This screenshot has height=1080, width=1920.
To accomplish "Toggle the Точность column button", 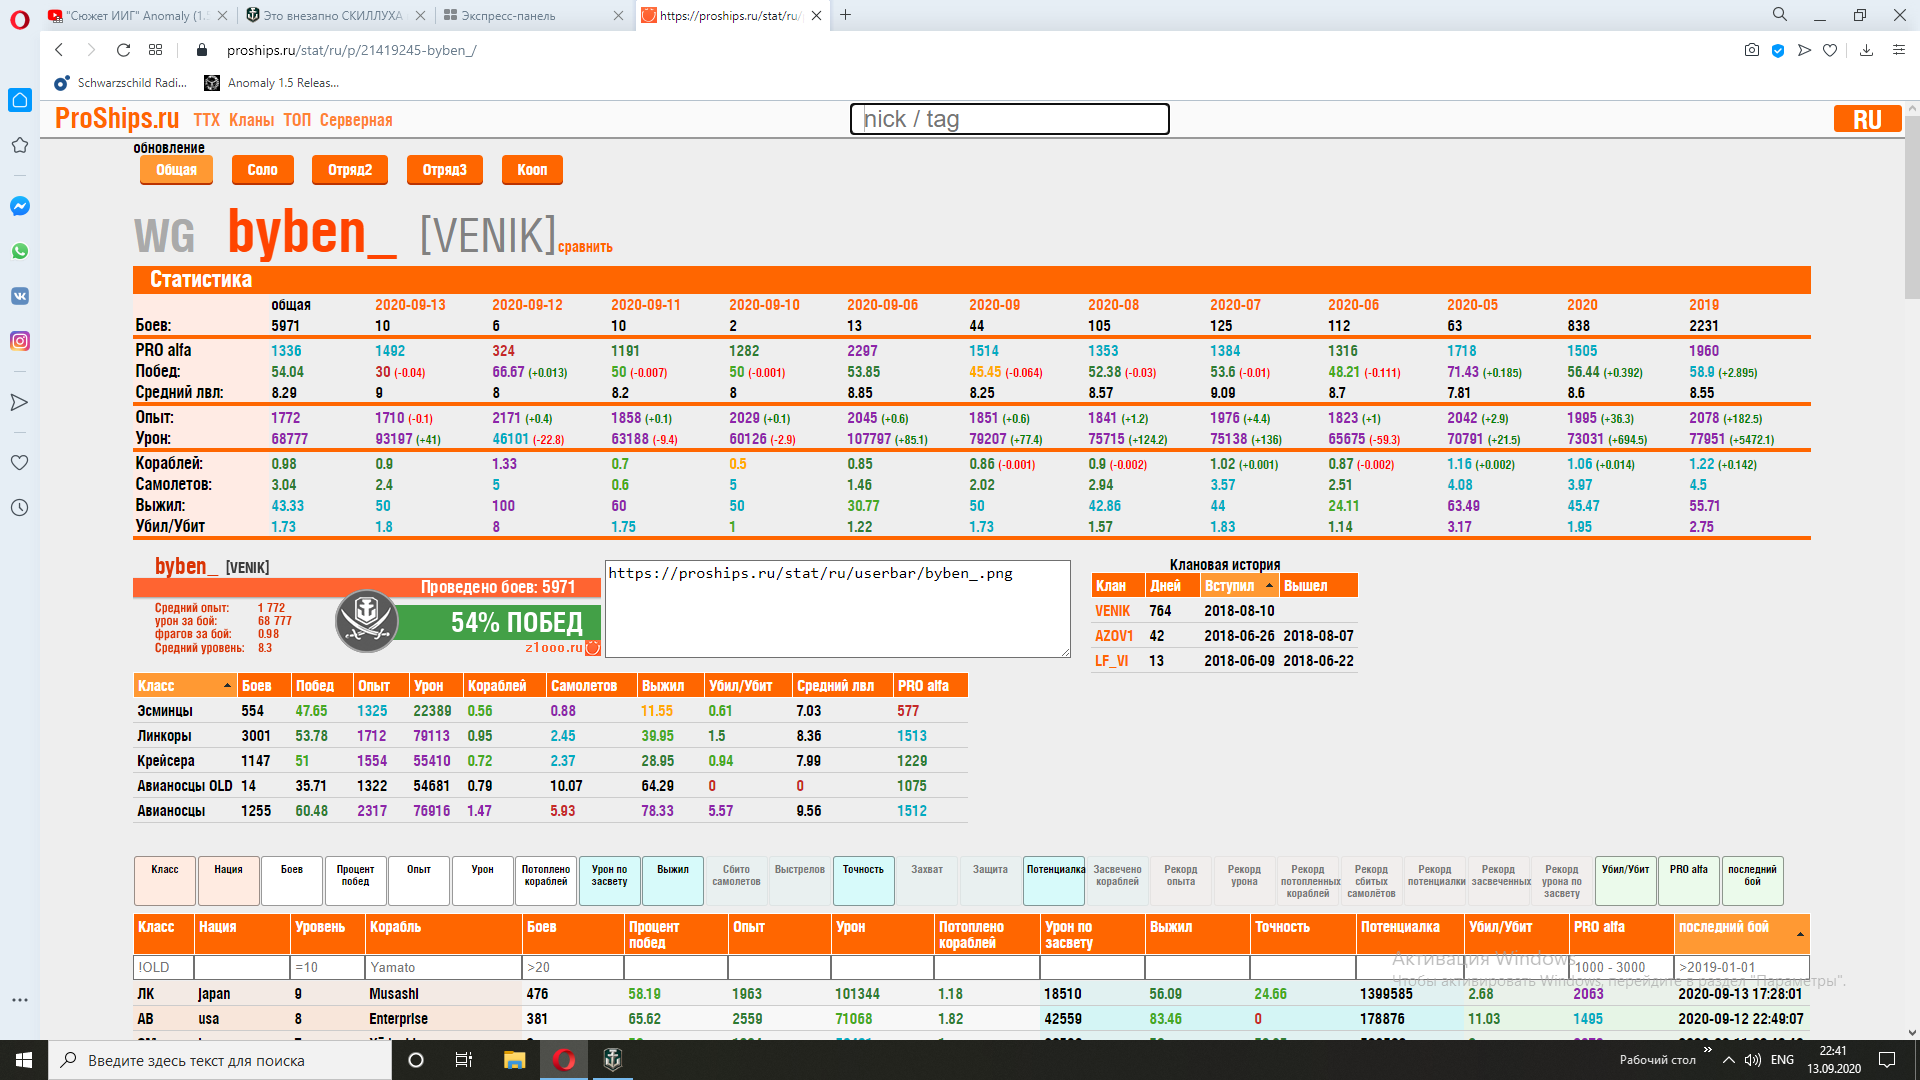I will click(x=863, y=880).
